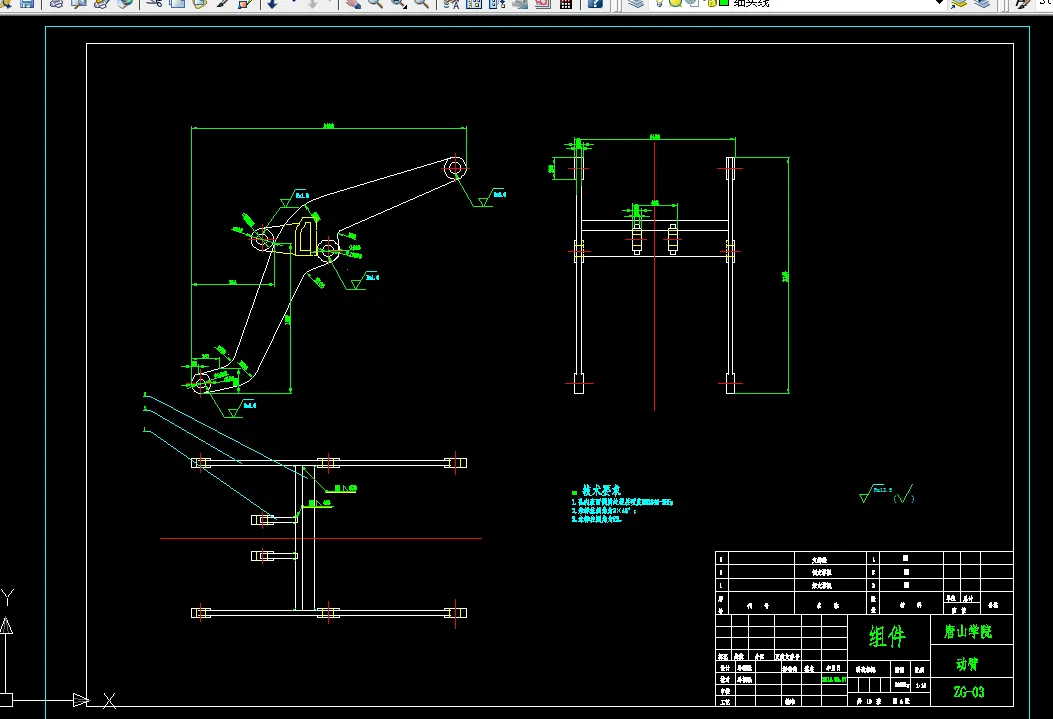1053x719 pixels.
Task: Click the greyed Redo arrow
Action: click(x=313, y=3)
